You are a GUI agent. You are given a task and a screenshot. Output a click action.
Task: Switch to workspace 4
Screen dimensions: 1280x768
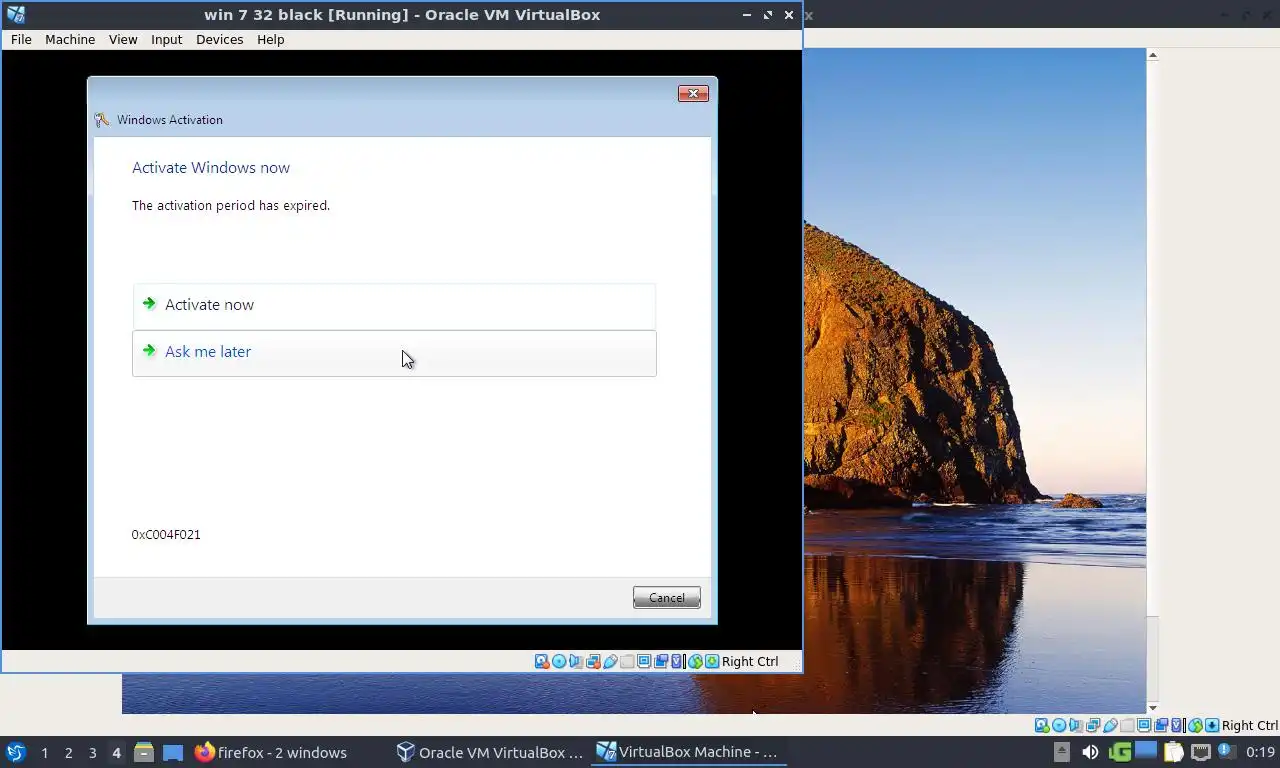[116, 753]
